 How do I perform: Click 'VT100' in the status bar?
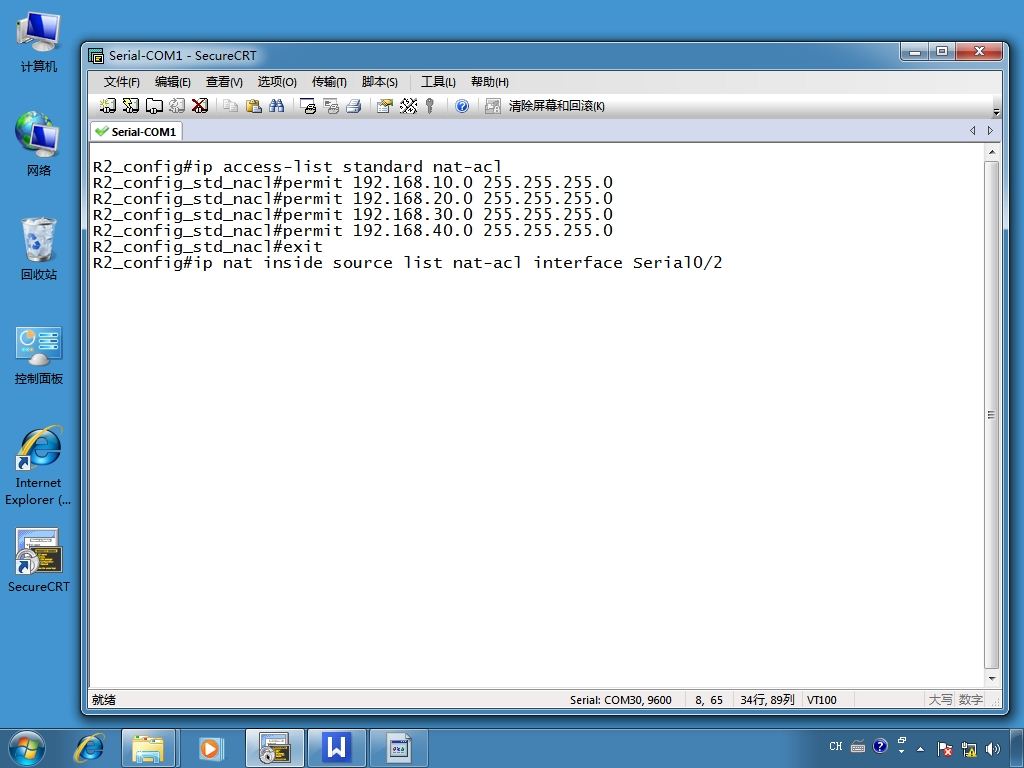(x=822, y=699)
